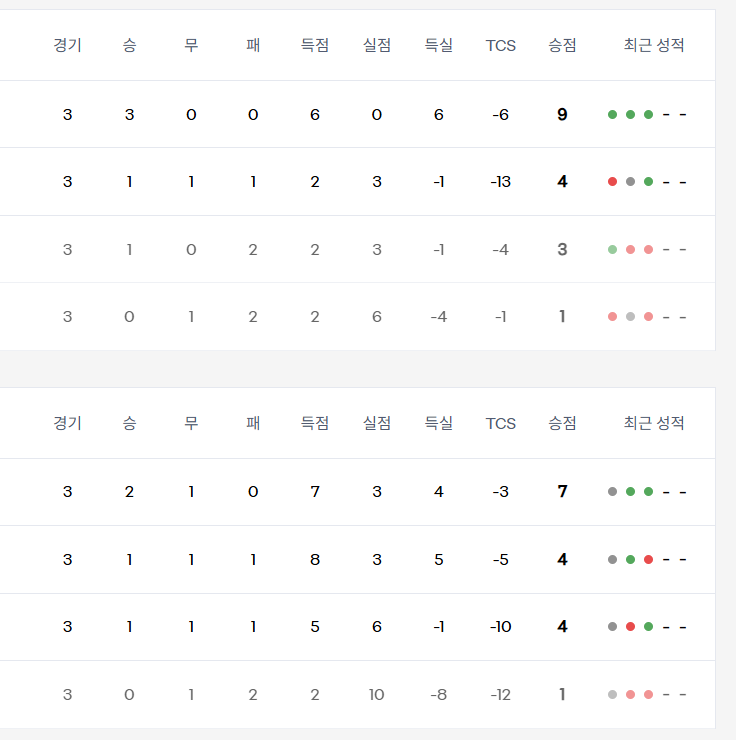Select the bold 9 points value
736x740 pixels.
pyautogui.click(x=562, y=115)
